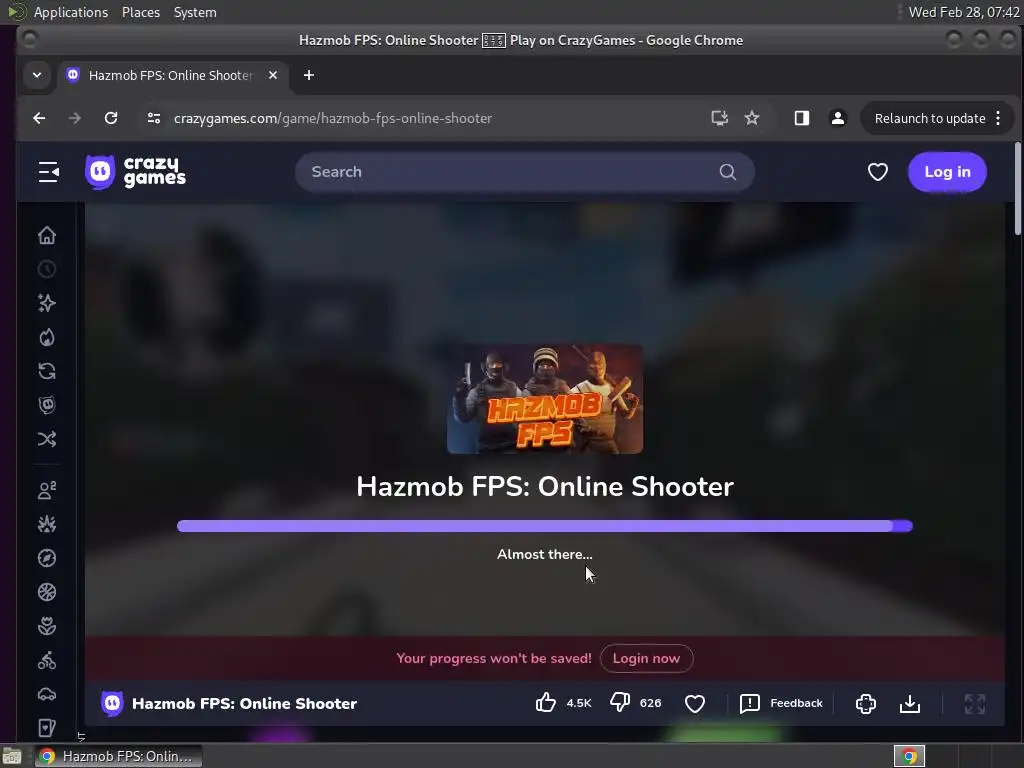Image resolution: width=1024 pixels, height=768 pixels.
Task: Open Chrome profile icon
Action: (838, 118)
